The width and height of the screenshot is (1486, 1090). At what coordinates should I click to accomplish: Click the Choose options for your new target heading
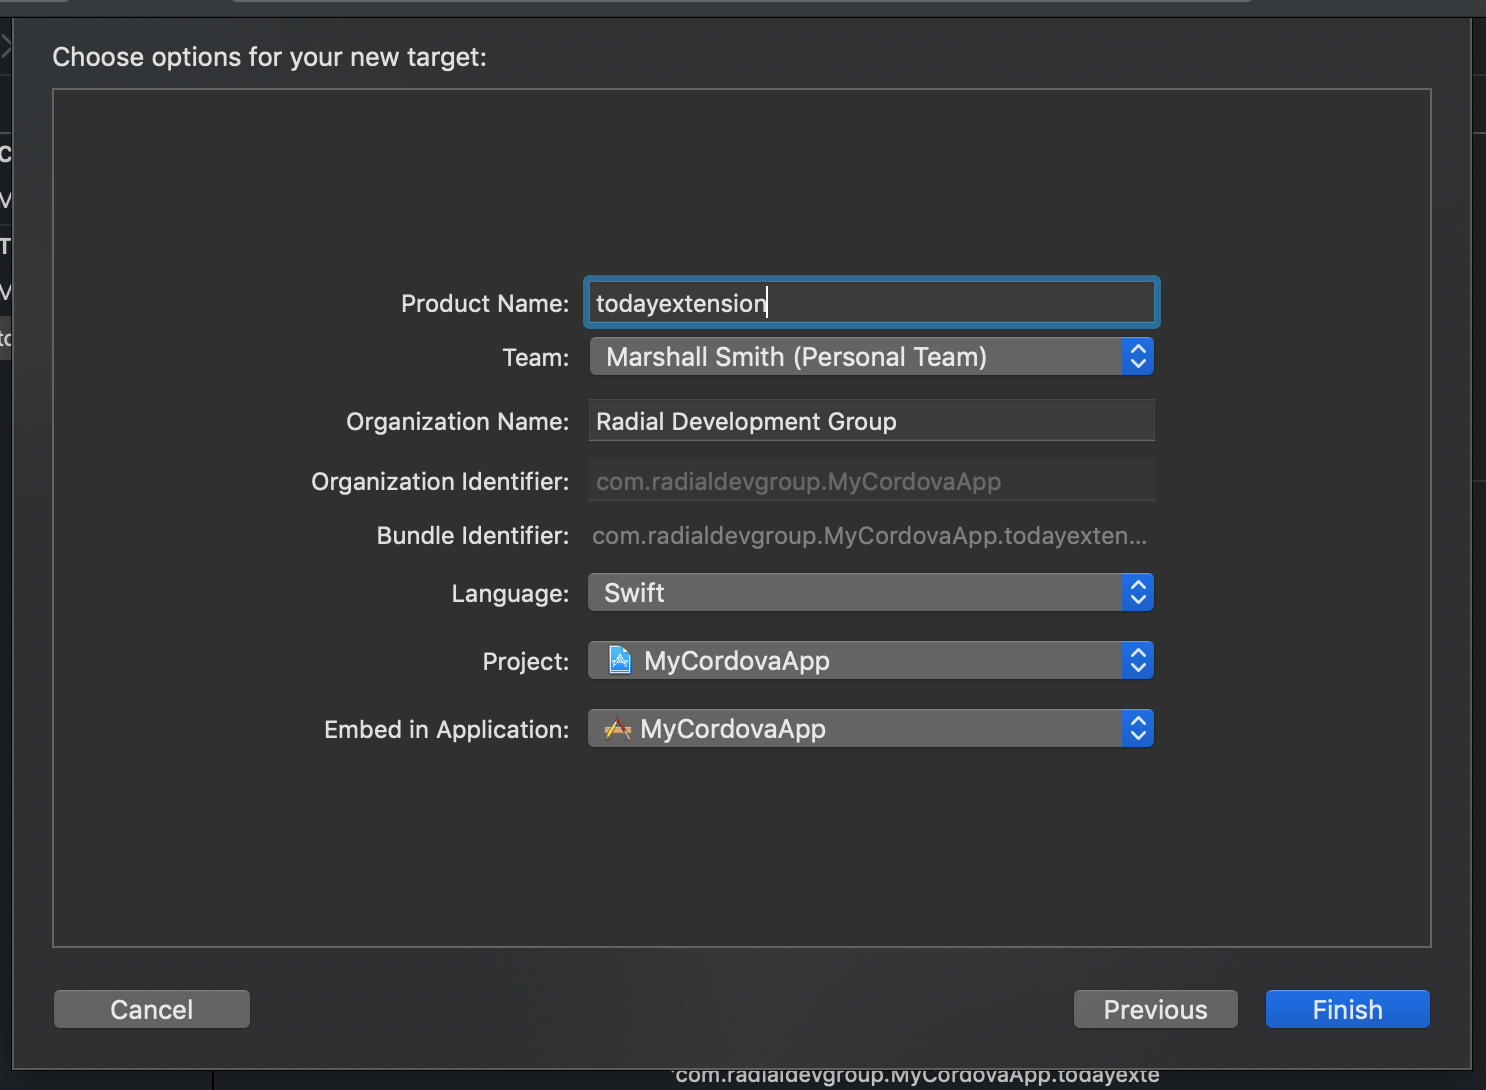pyautogui.click(x=269, y=57)
